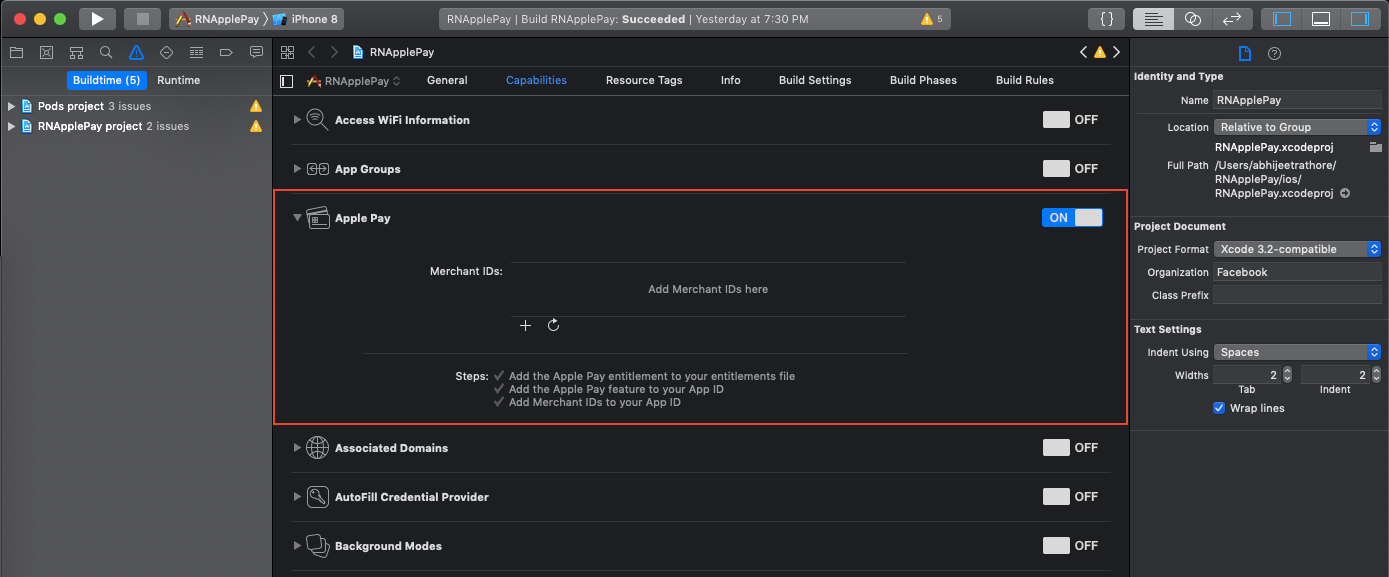The height and width of the screenshot is (577, 1389).
Task: Expand the App Groups section
Action: pyautogui.click(x=297, y=169)
